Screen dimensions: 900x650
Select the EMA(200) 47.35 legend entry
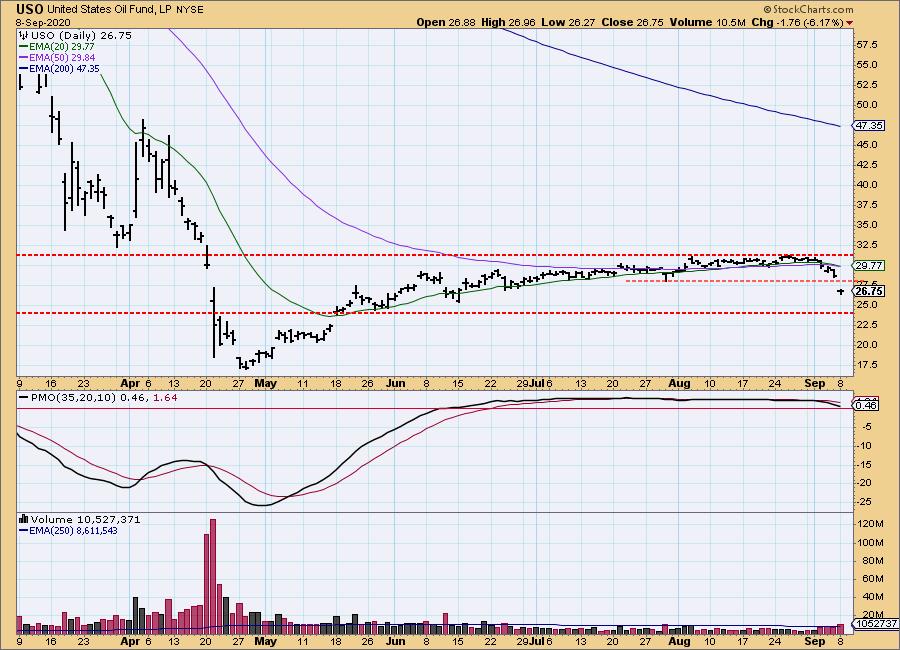tap(60, 68)
